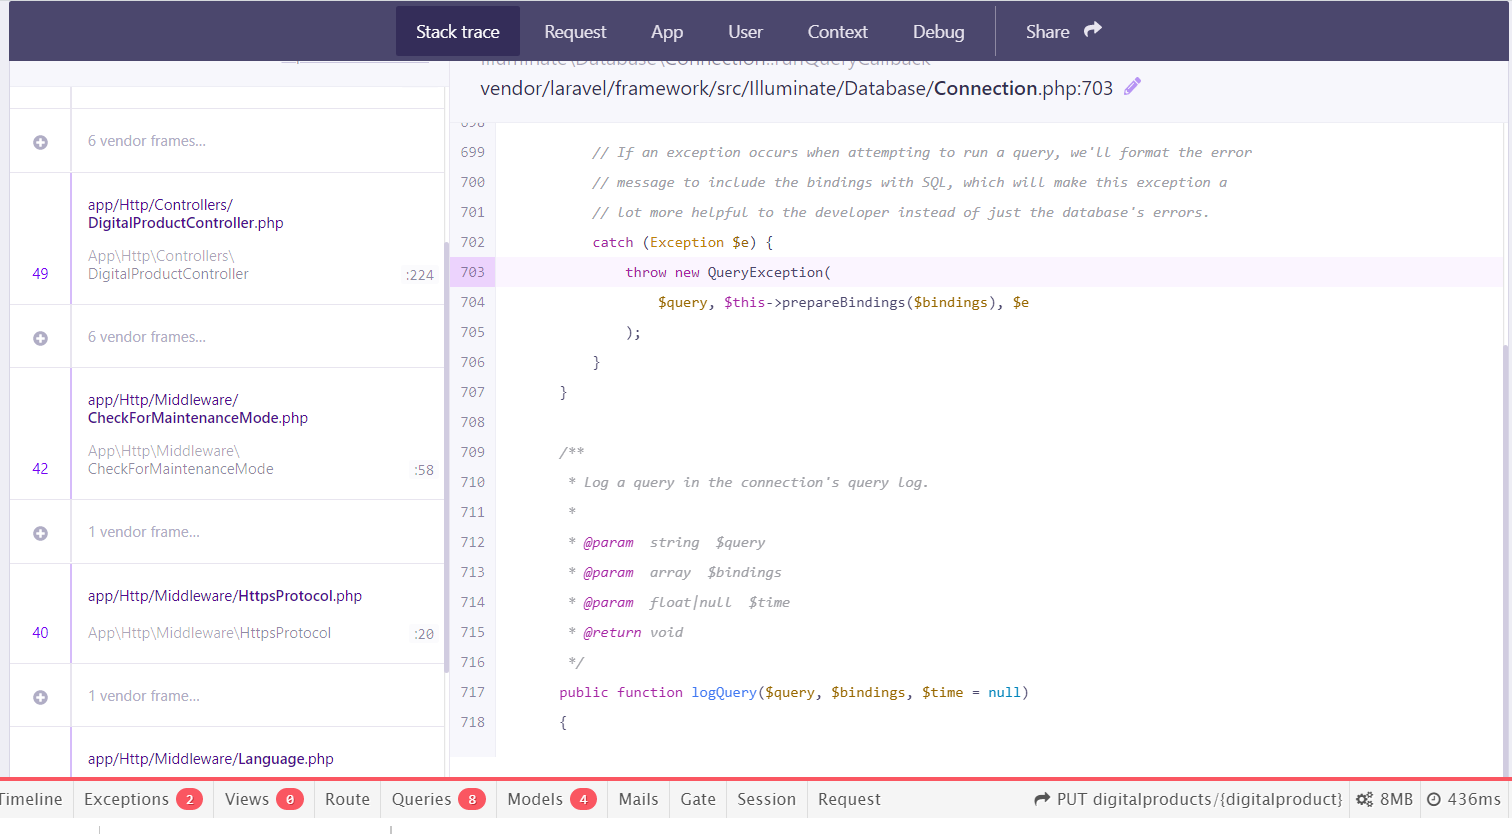Click frame number 40
Image resolution: width=1512 pixels, height=834 pixels.
40,632
